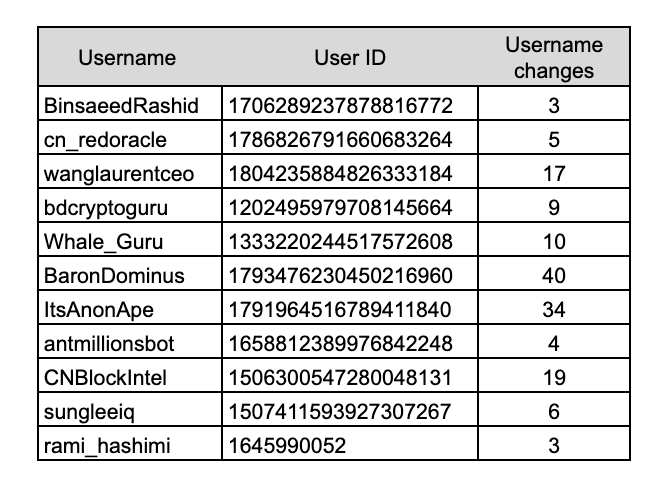Select the cell showing 40 changes
664x492 pixels.
pyautogui.click(x=553, y=275)
